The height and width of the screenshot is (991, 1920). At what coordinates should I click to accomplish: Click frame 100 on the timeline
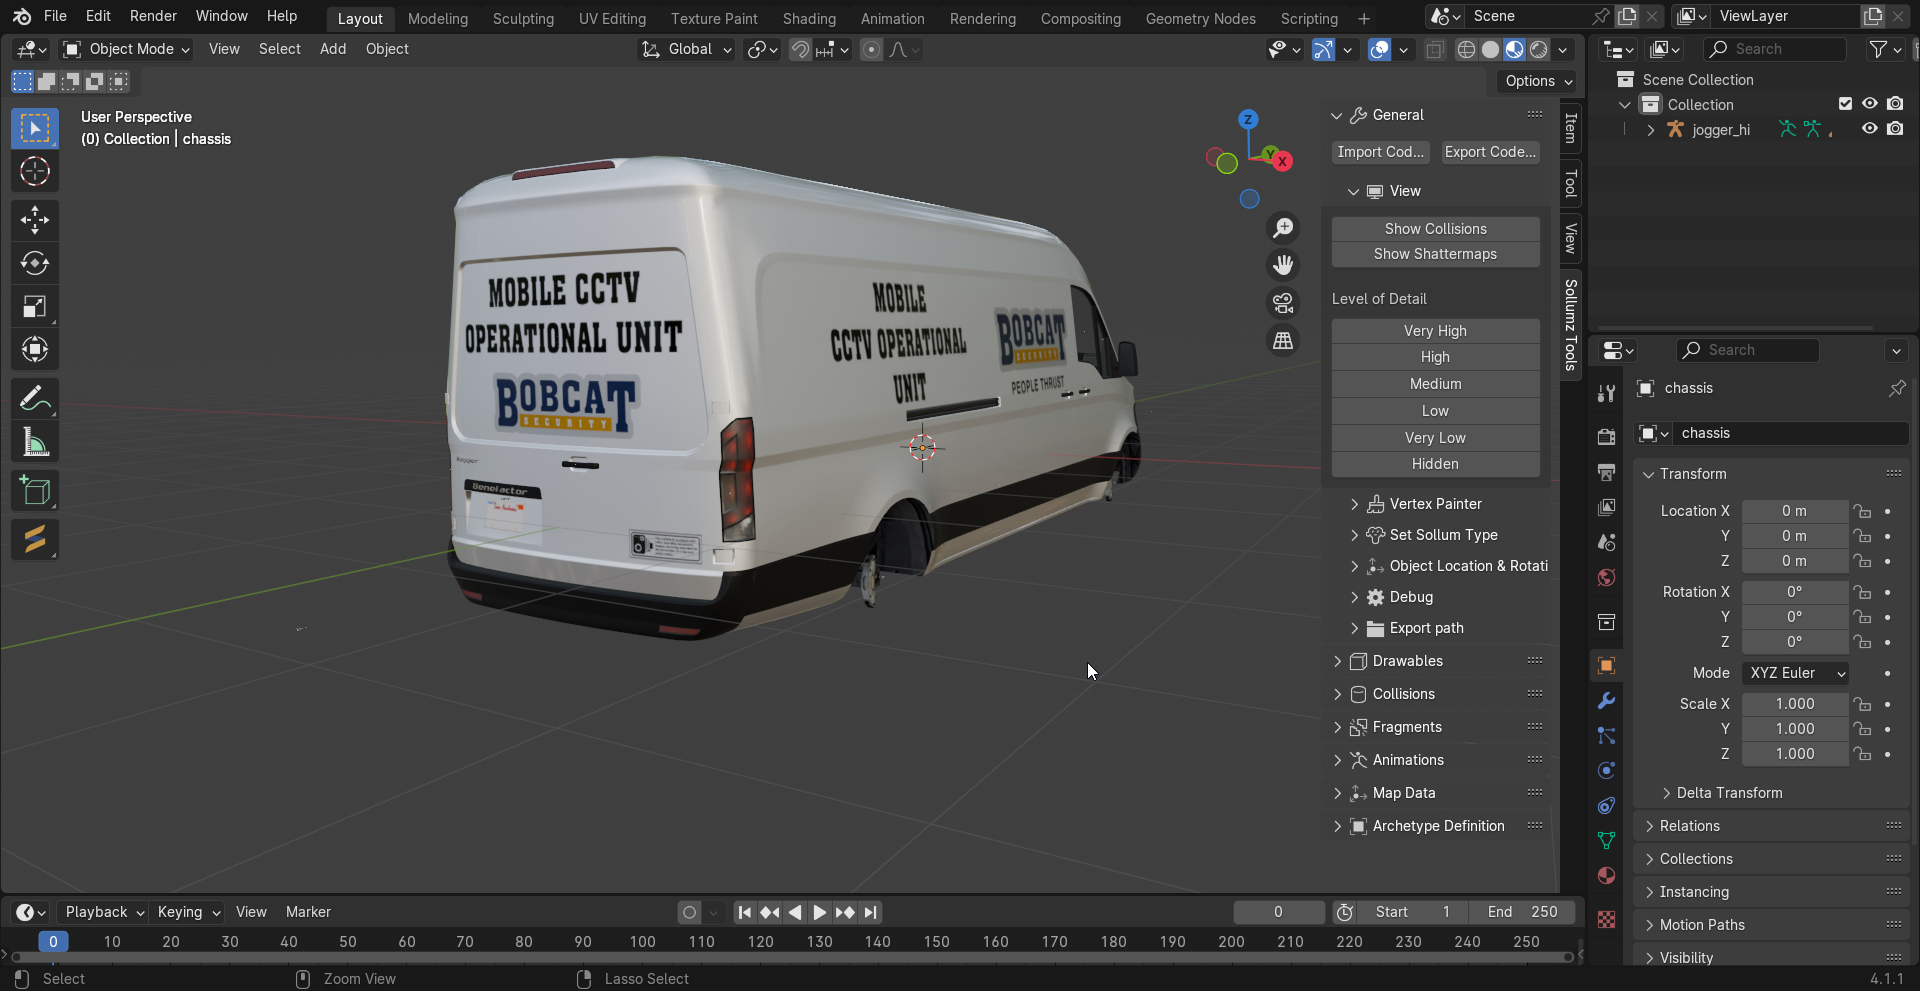click(643, 942)
